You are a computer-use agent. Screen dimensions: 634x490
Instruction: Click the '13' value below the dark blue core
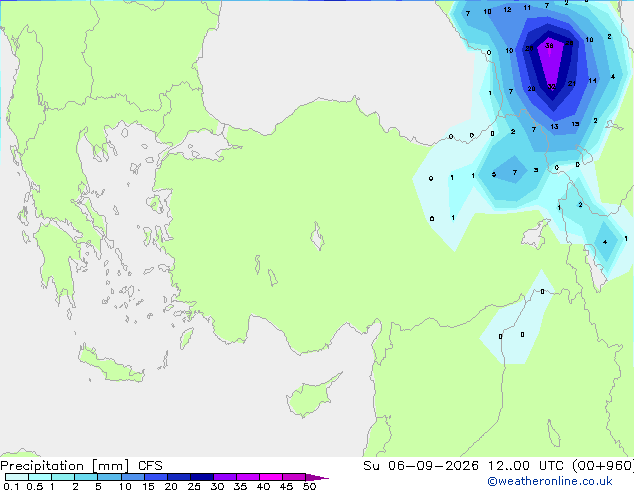tap(554, 127)
